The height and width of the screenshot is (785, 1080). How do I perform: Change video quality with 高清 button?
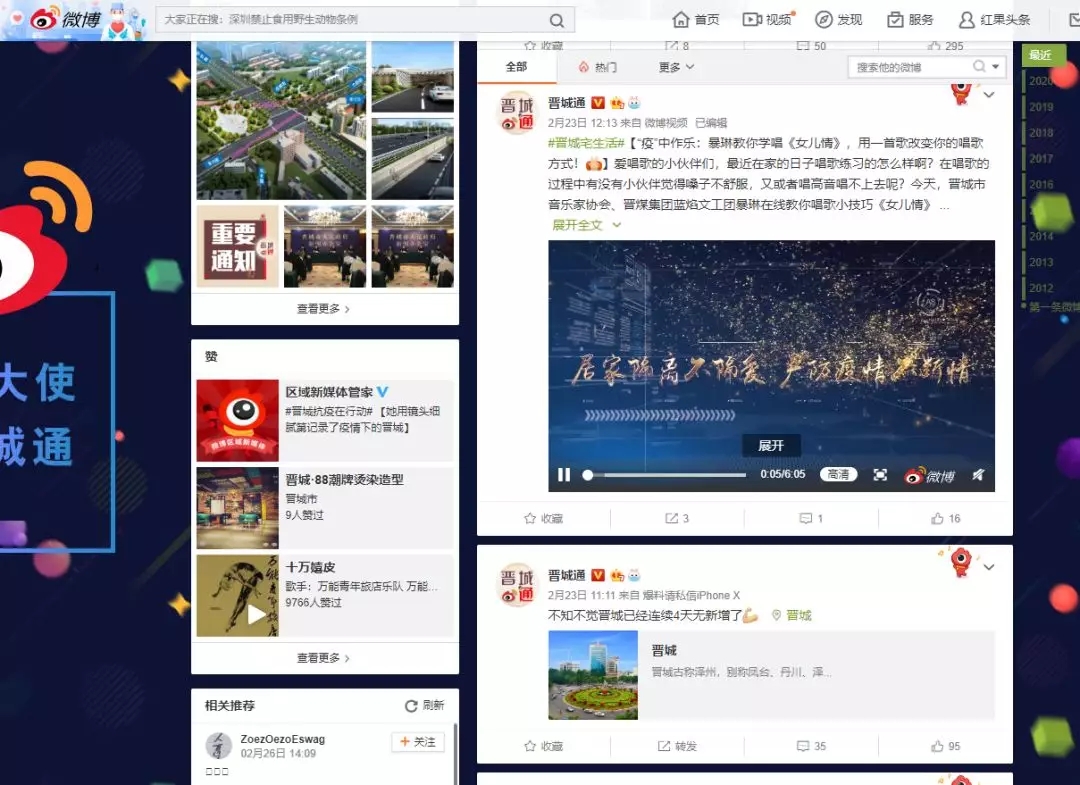tap(838, 474)
